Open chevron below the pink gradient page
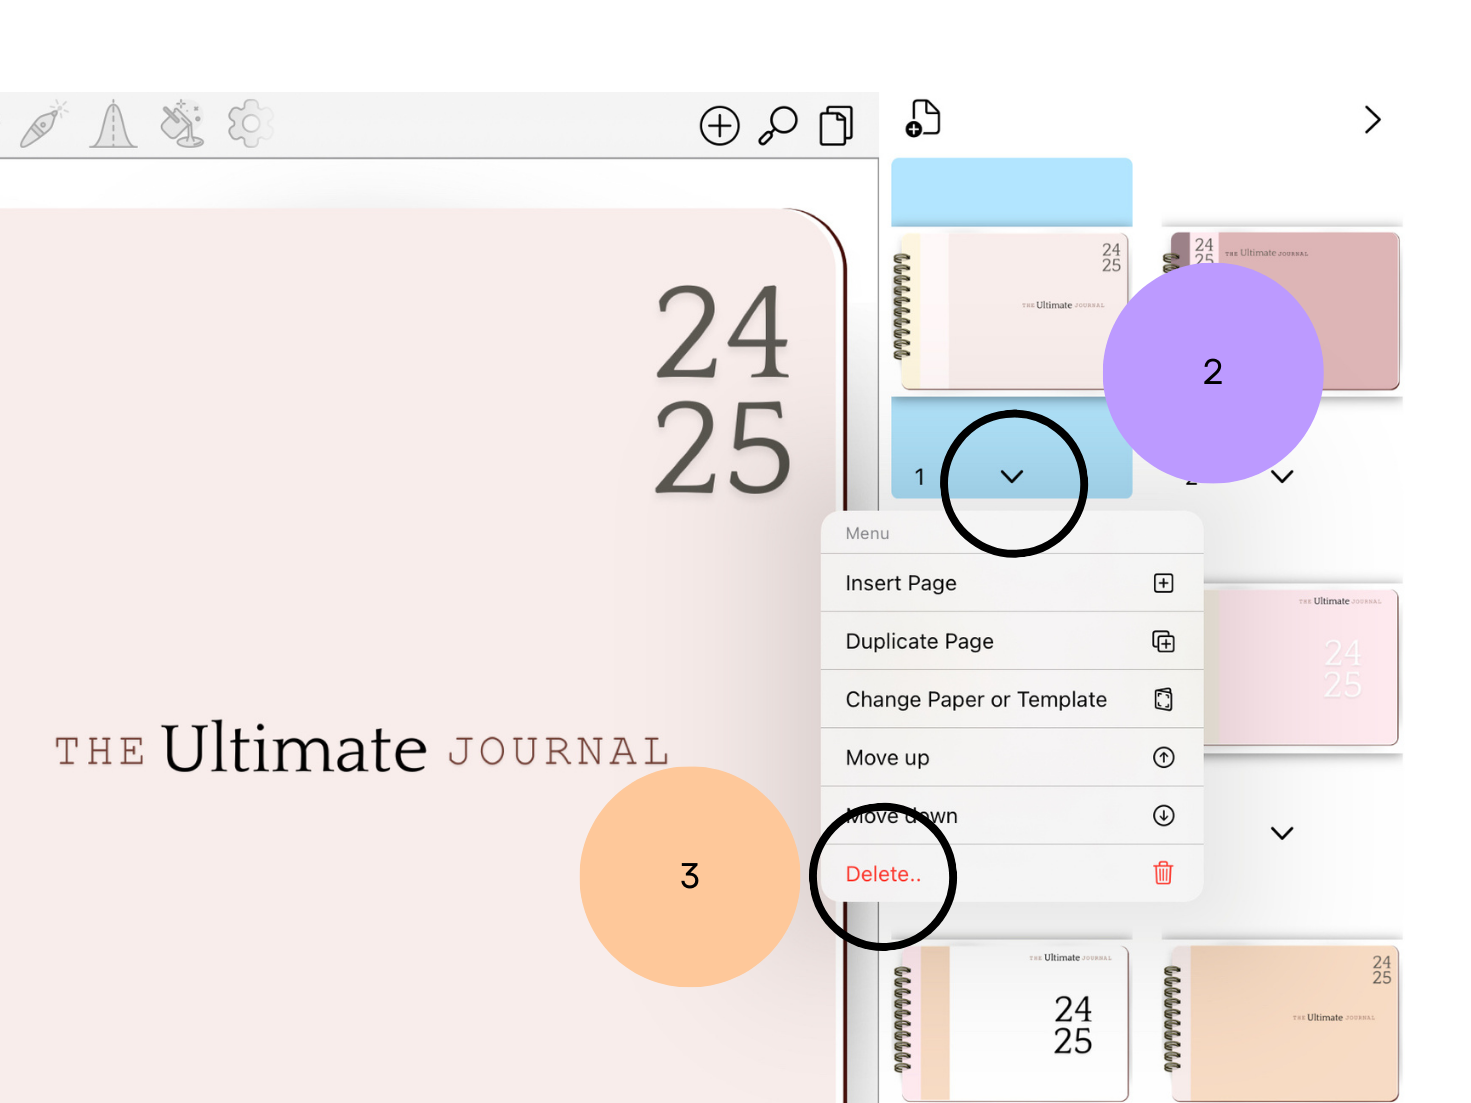The height and width of the screenshot is (1103, 1471). click(1282, 833)
